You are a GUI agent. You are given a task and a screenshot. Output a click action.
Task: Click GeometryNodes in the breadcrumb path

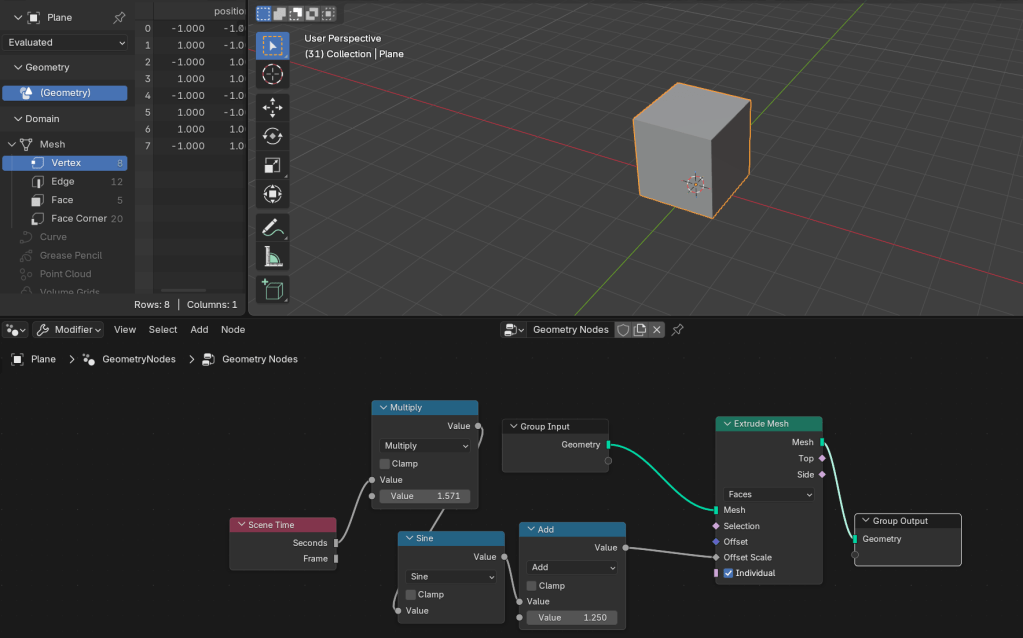(x=138, y=359)
